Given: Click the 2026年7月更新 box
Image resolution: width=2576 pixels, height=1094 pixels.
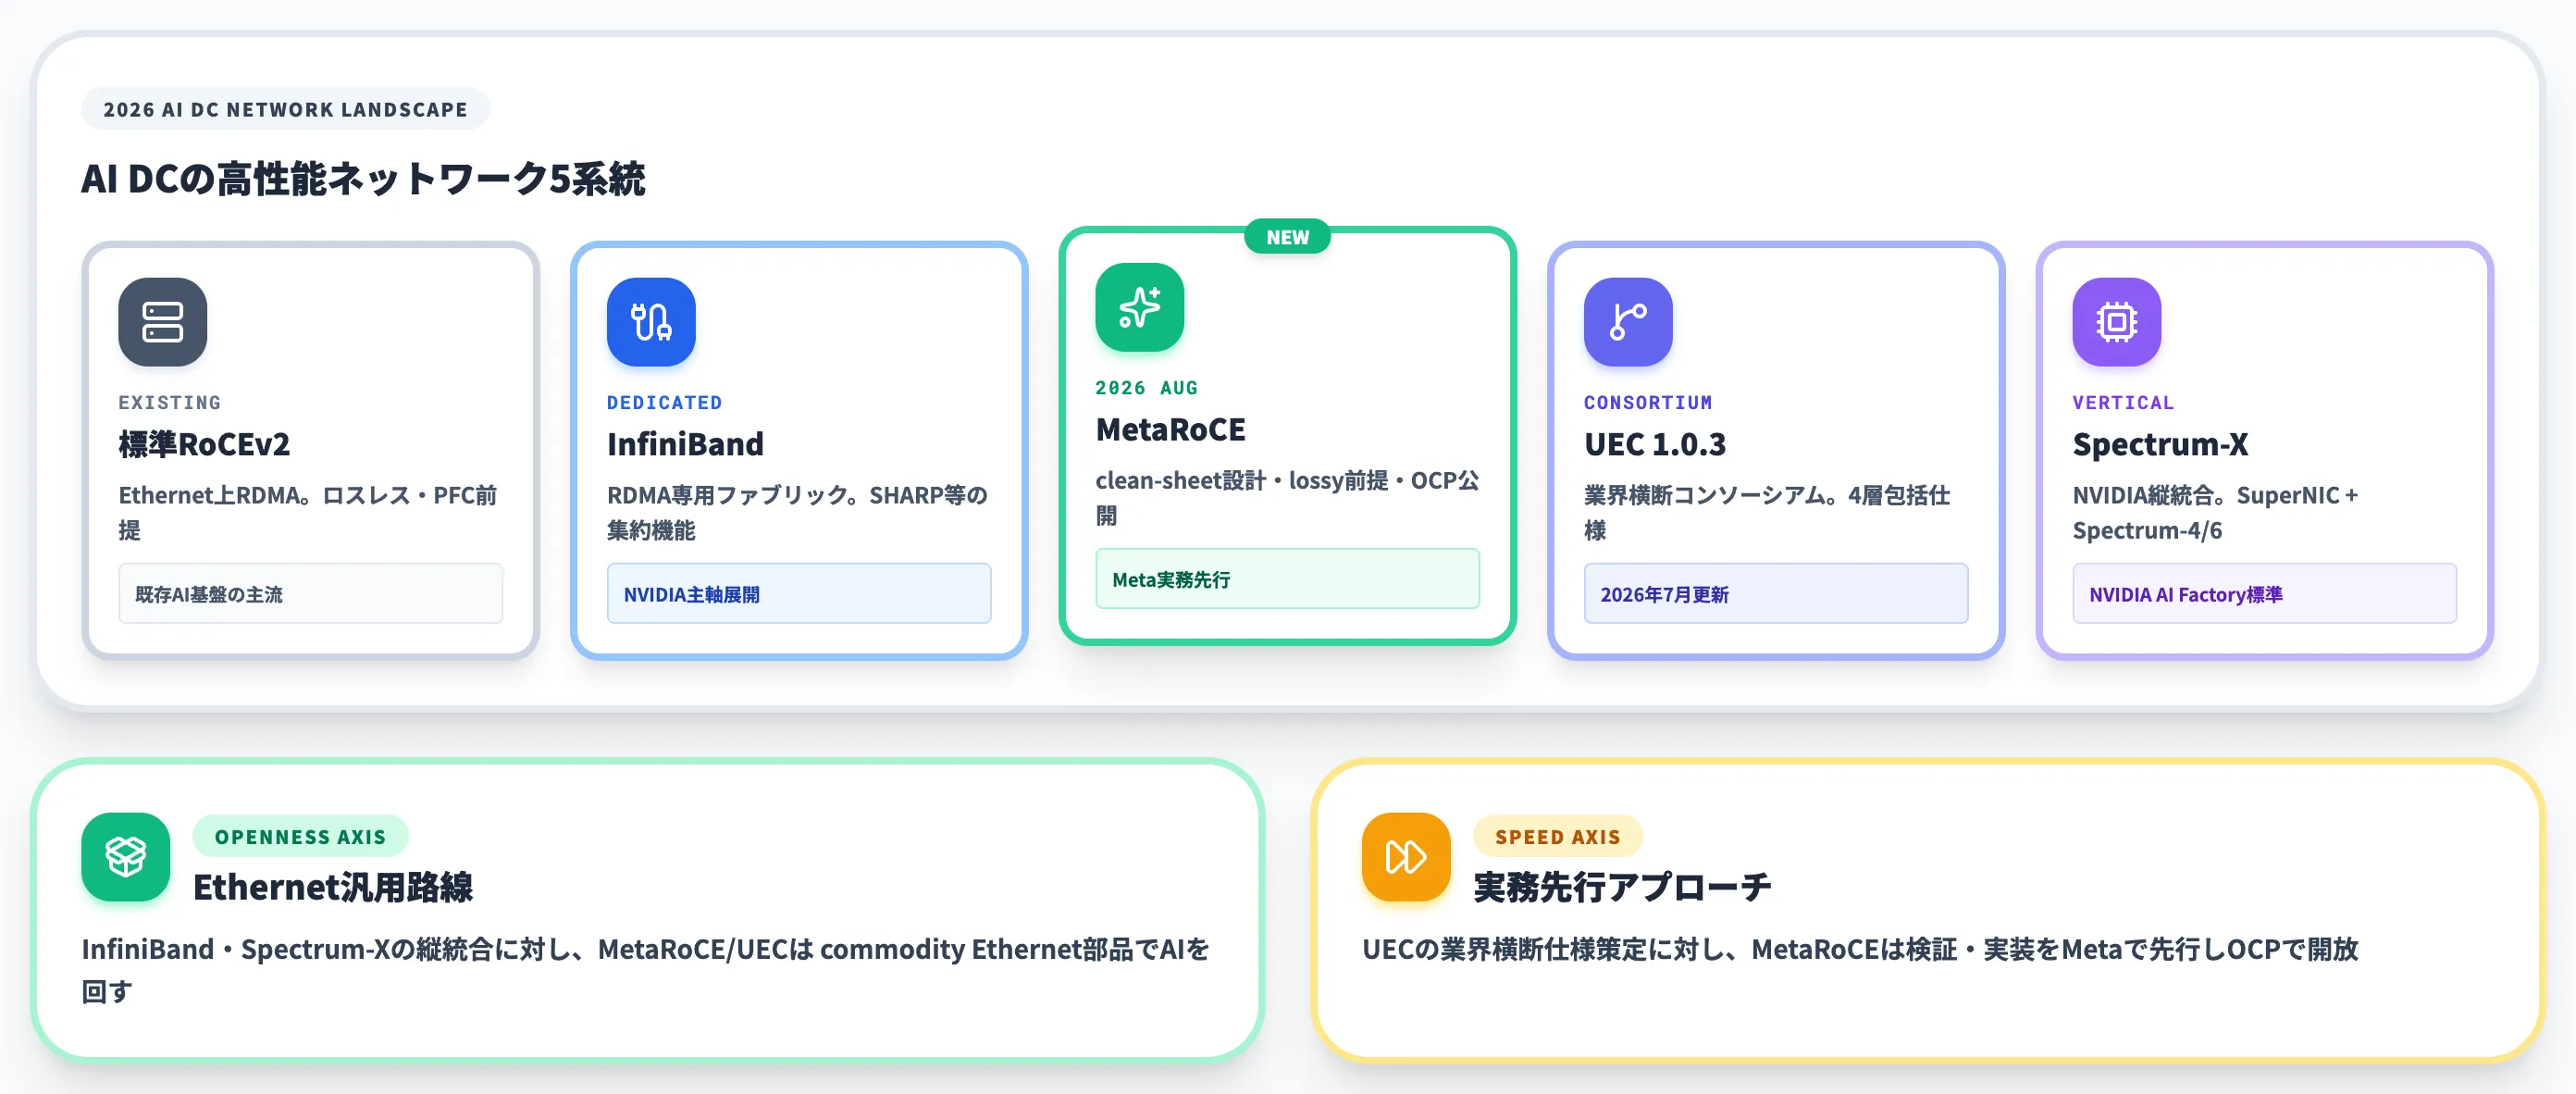Looking at the screenshot, I should click(x=1776, y=594).
